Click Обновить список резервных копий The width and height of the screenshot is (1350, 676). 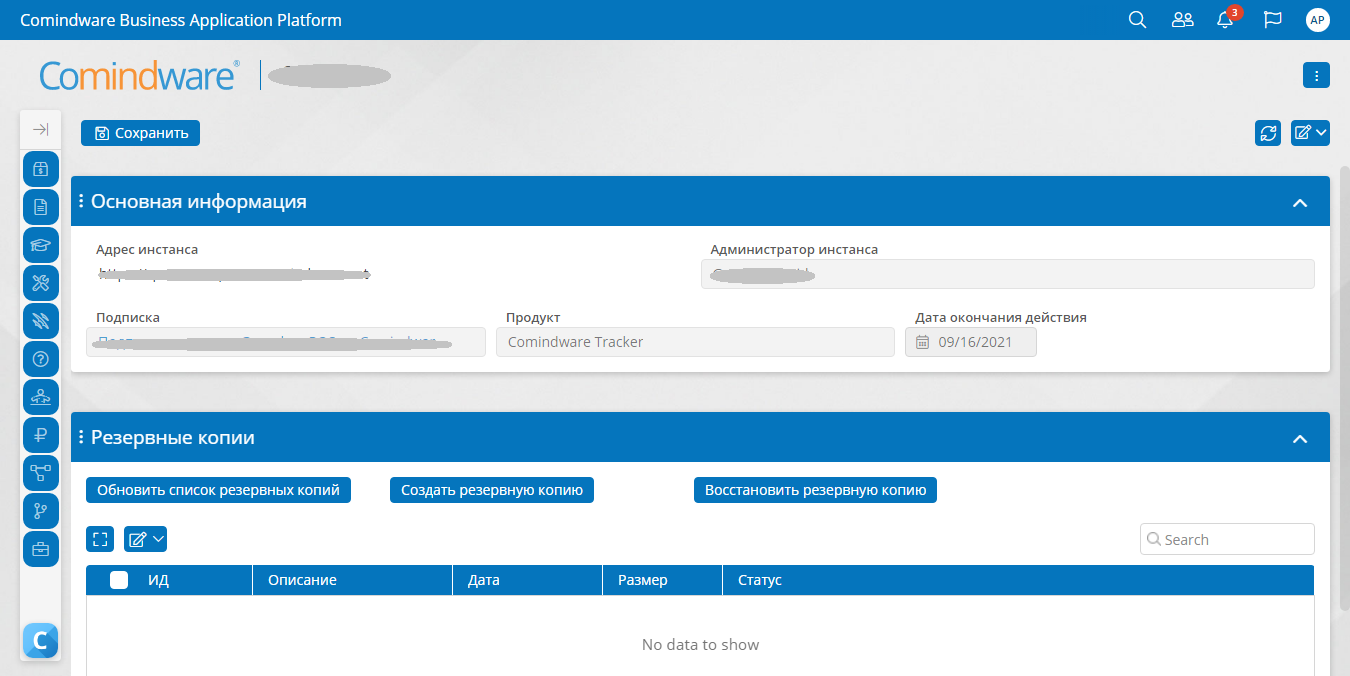[218, 490]
